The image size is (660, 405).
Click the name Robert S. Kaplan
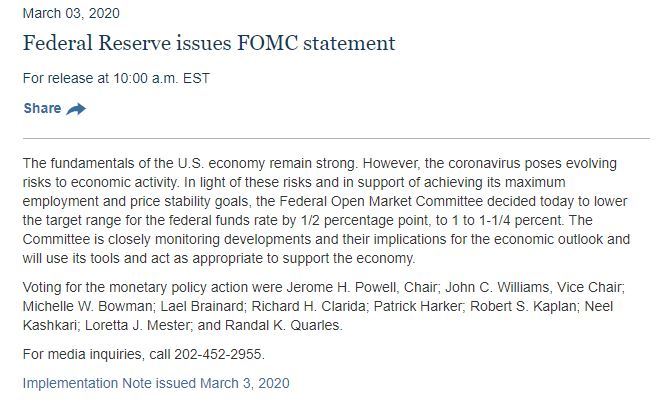point(523,306)
